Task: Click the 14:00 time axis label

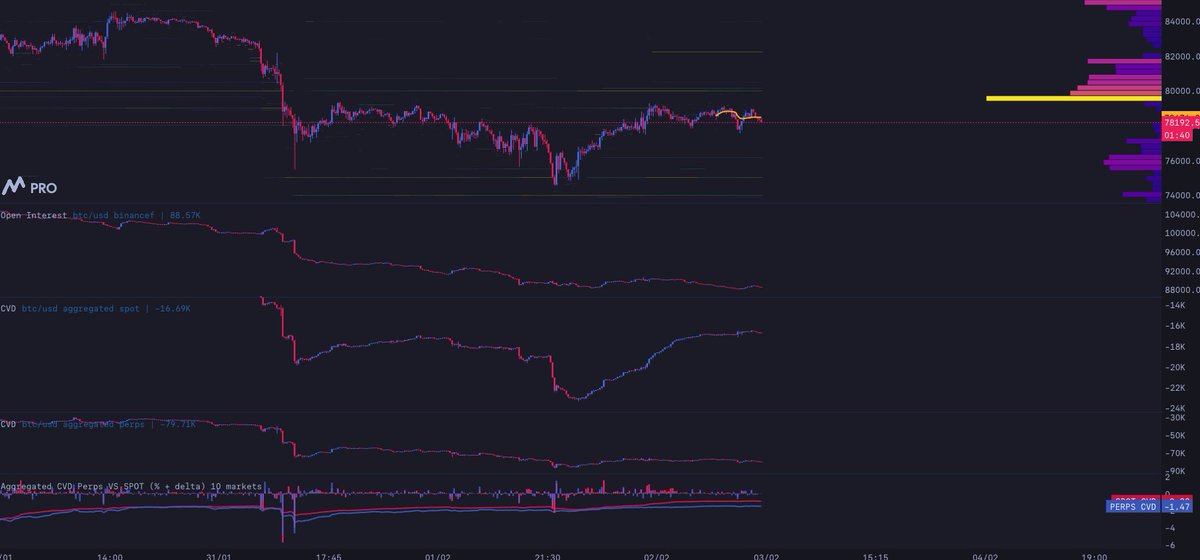Action: point(110,555)
